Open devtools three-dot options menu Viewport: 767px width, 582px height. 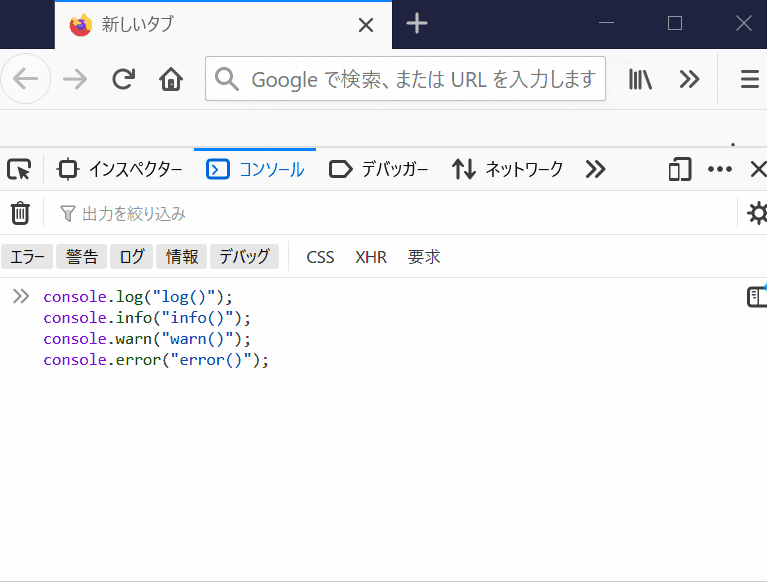[x=720, y=169]
